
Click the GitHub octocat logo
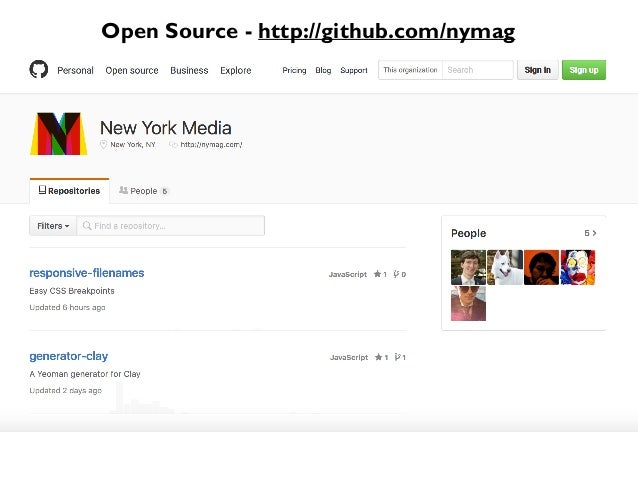(39, 70)
